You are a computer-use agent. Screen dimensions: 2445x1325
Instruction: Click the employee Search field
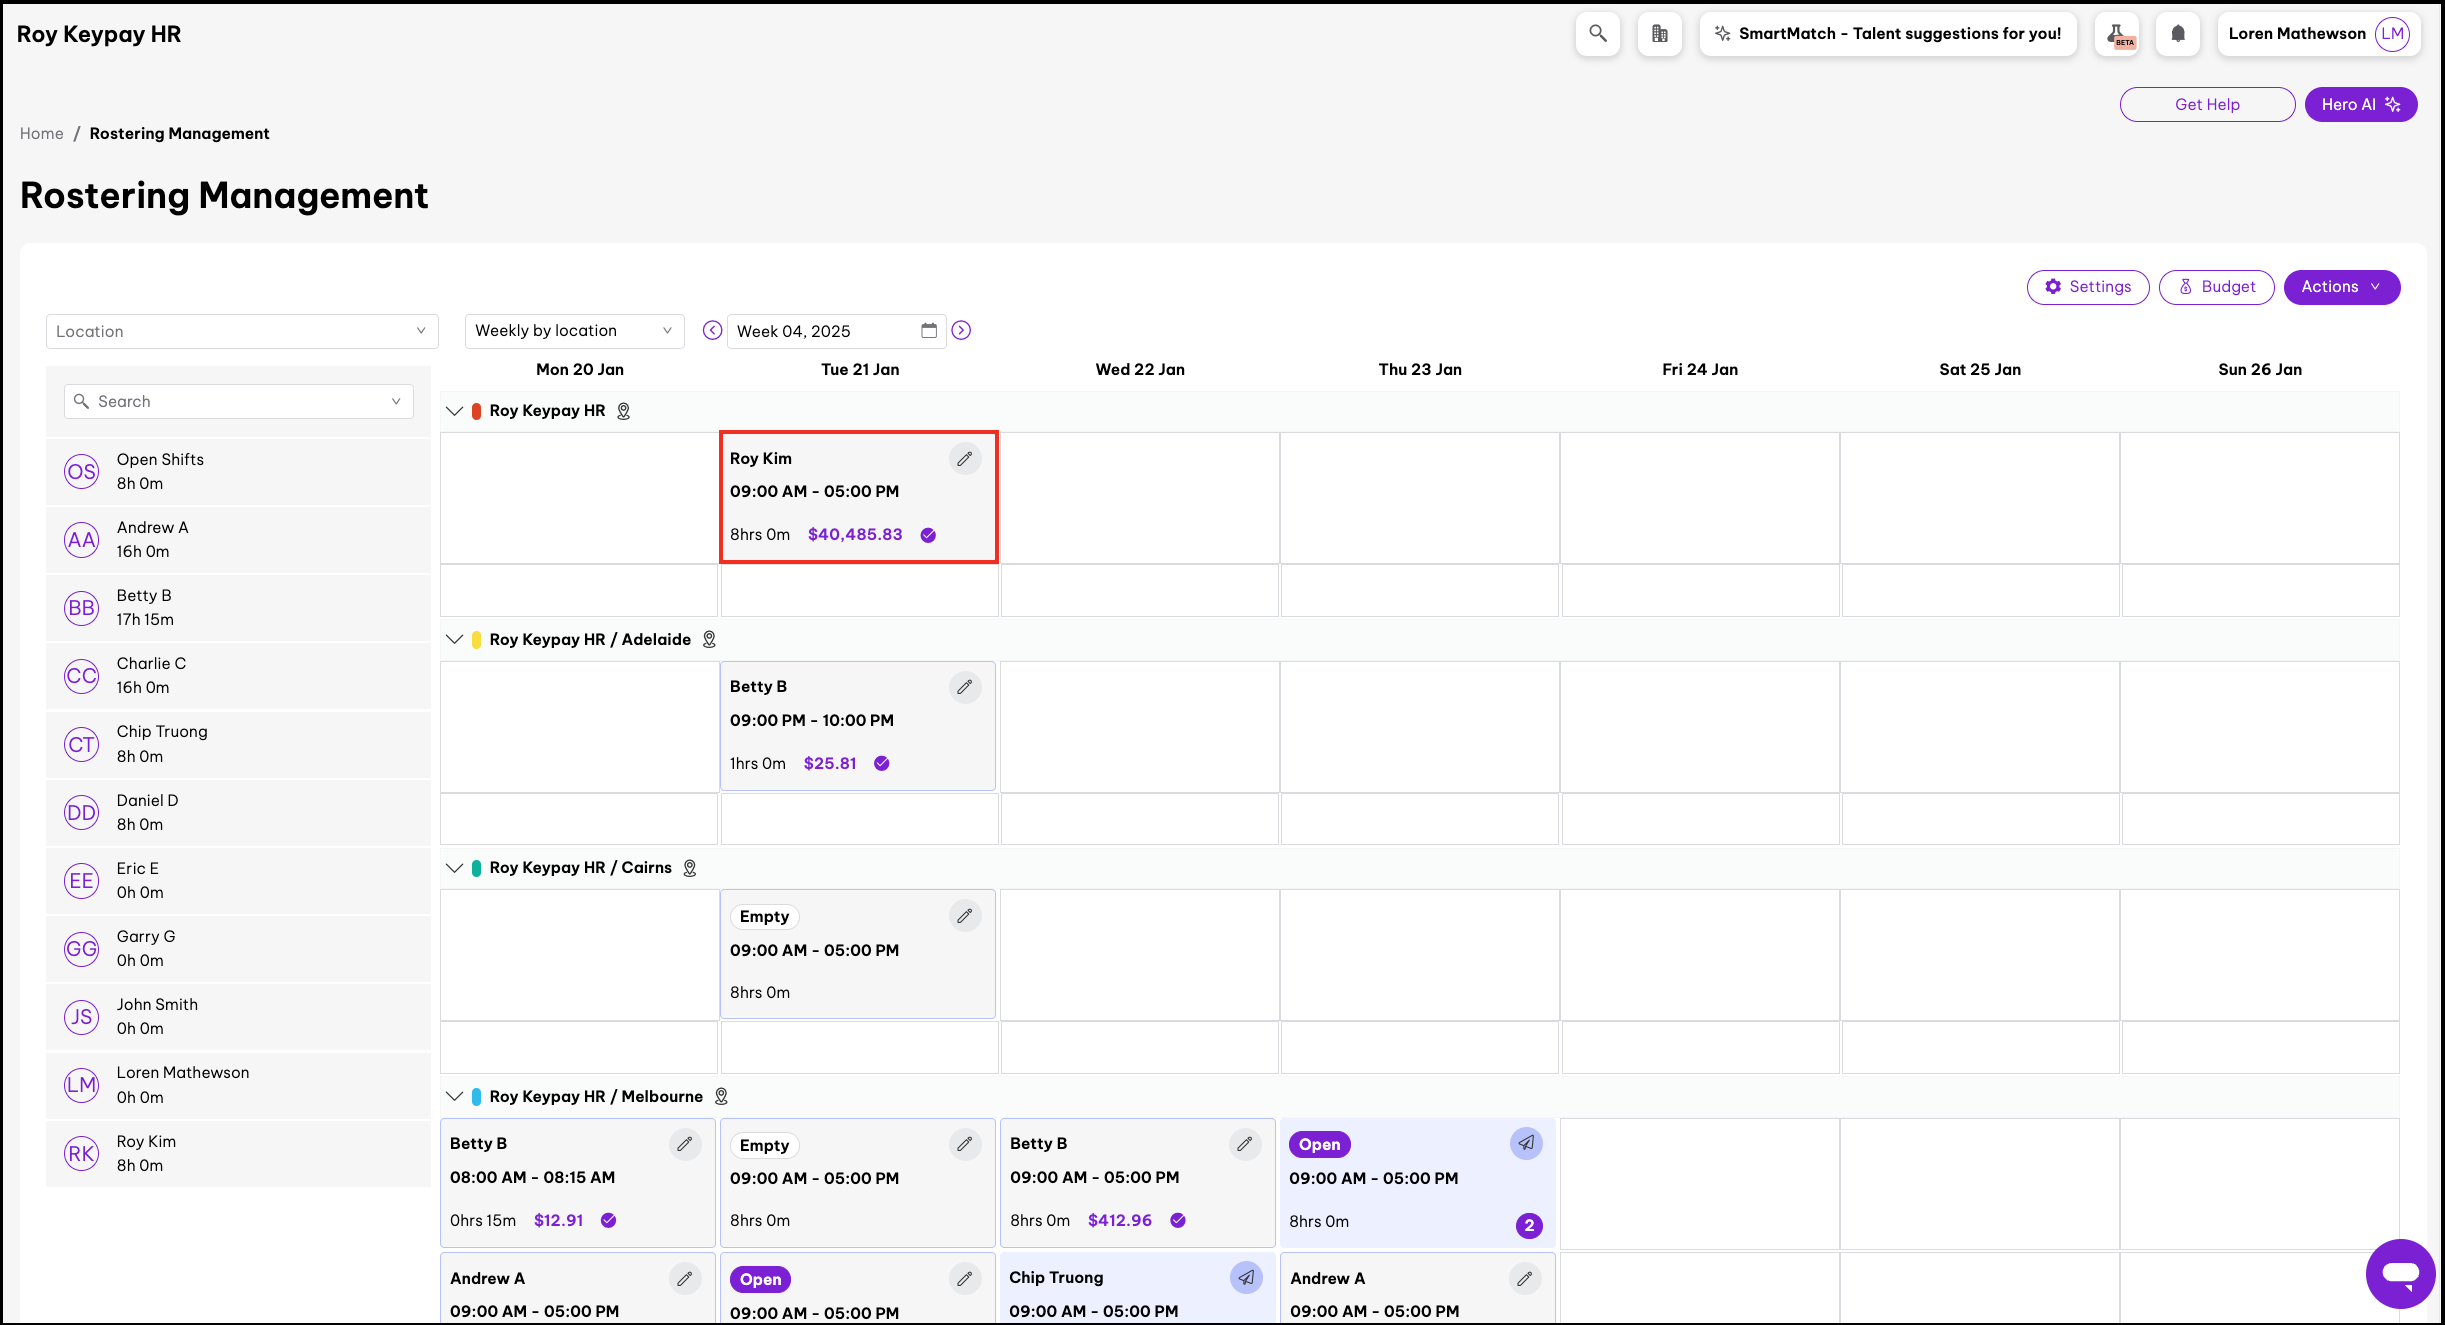[238, 401]
